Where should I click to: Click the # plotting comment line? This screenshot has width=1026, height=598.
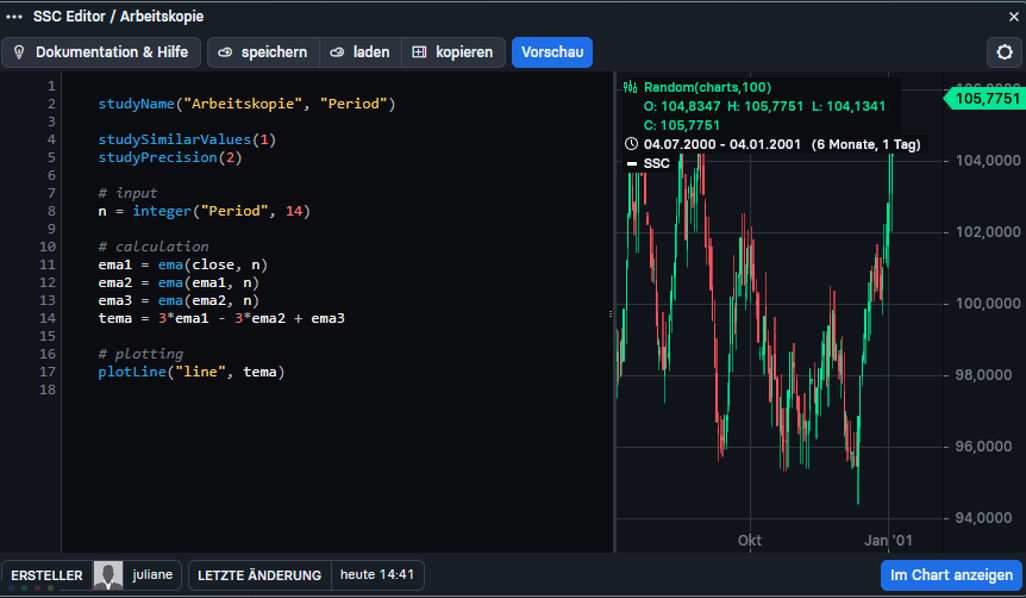141,354
